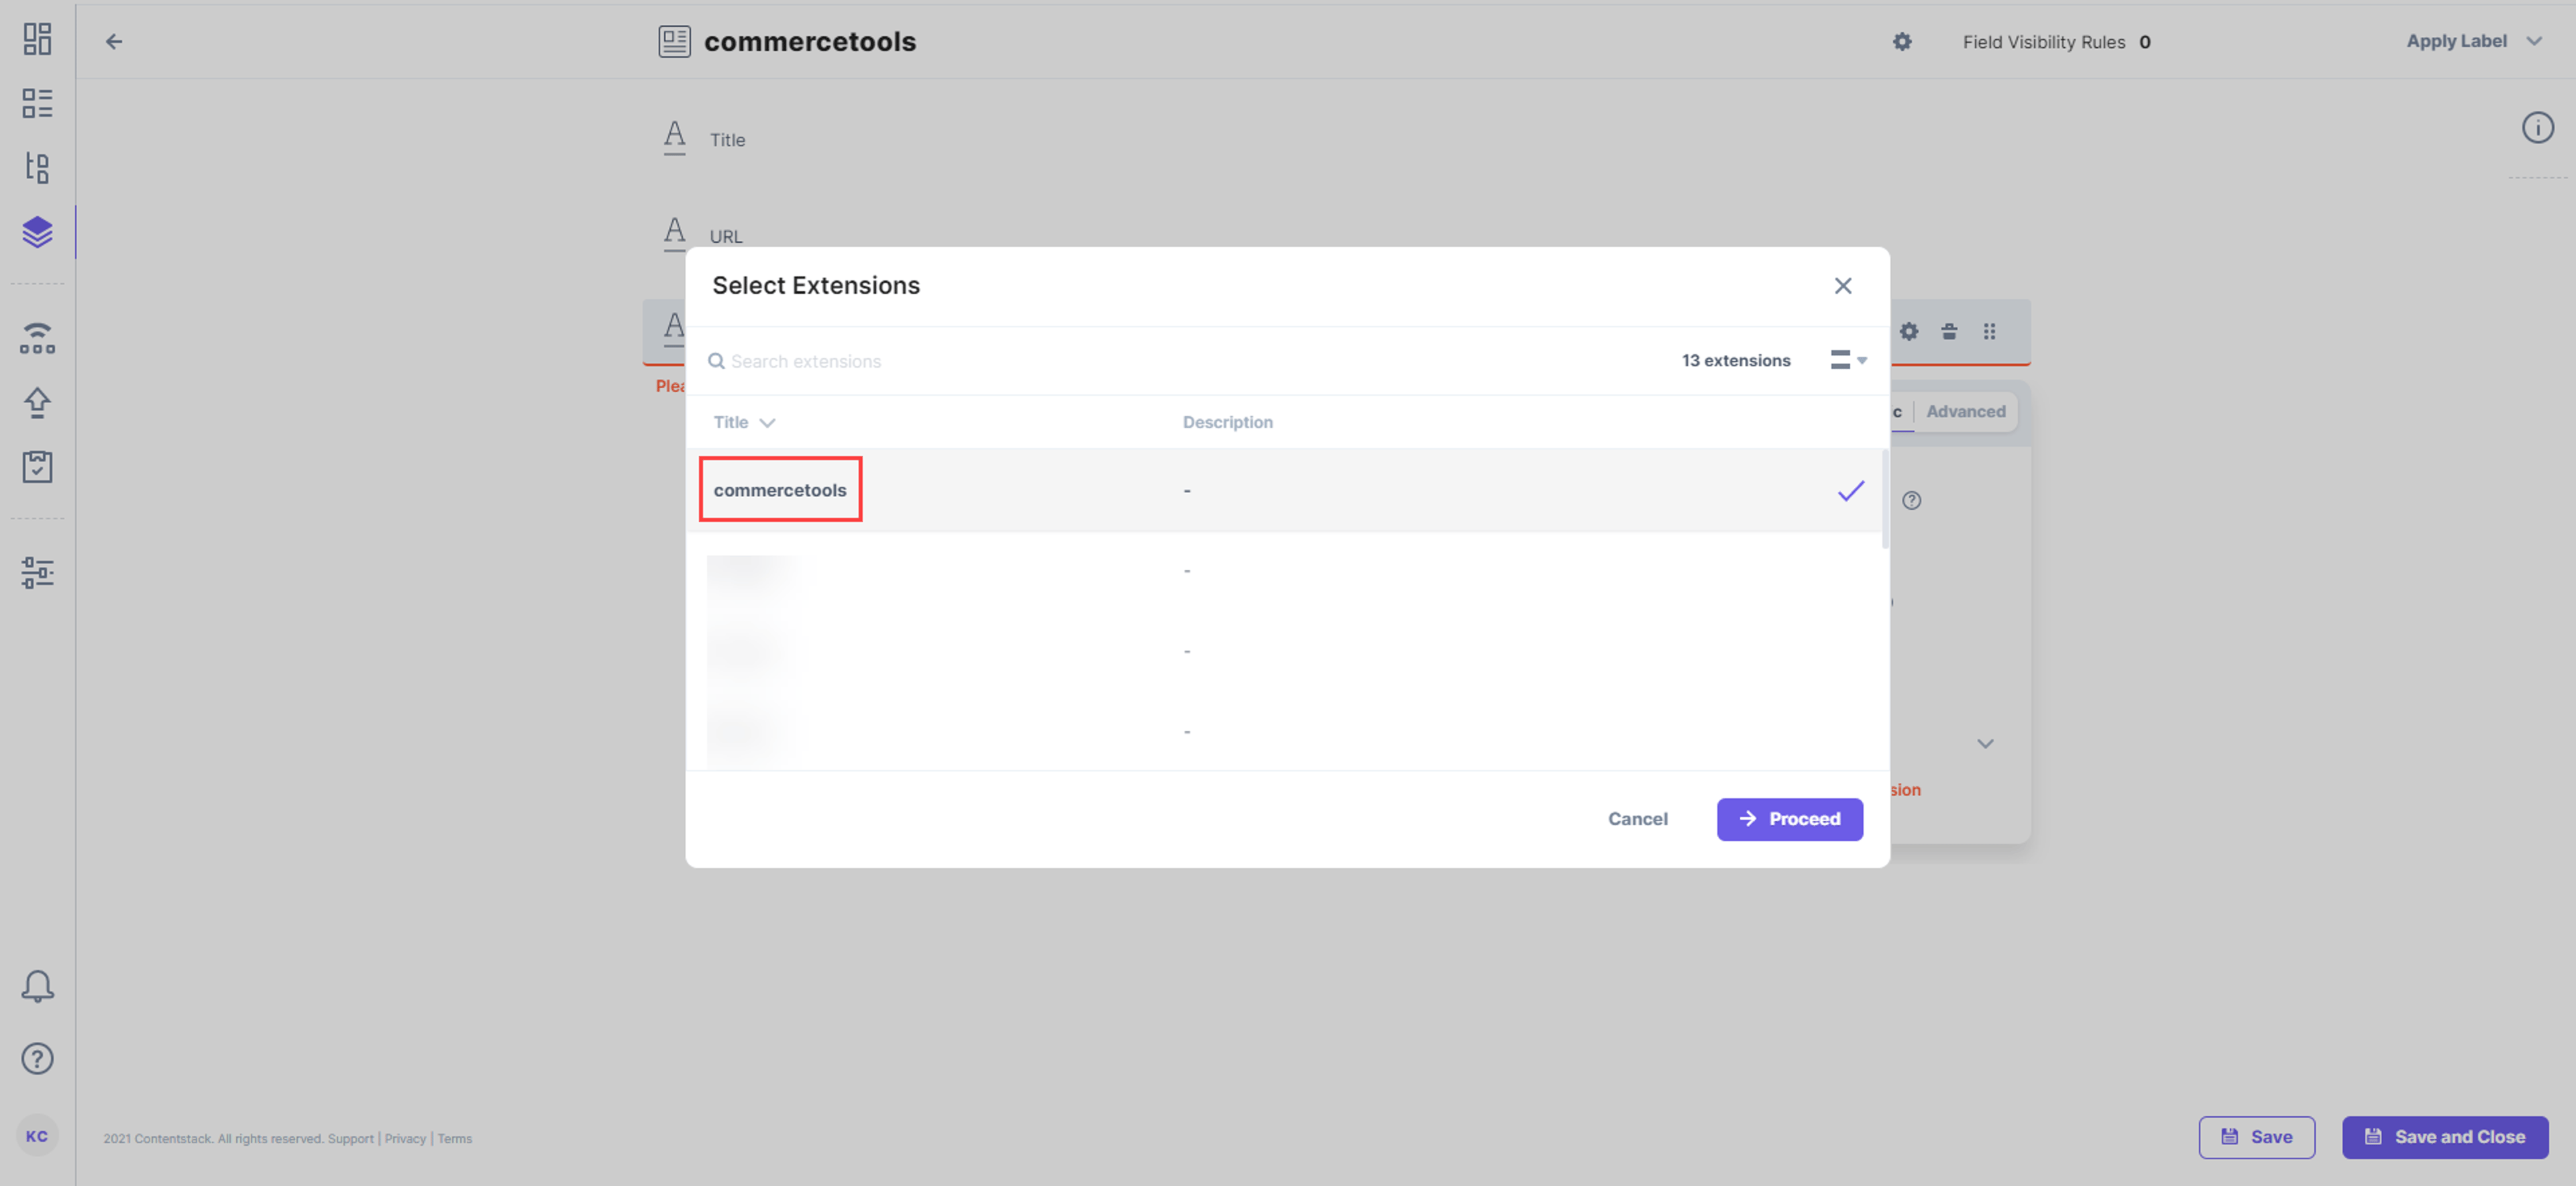Open settings sliders icon in sidebar

point(37,572)
